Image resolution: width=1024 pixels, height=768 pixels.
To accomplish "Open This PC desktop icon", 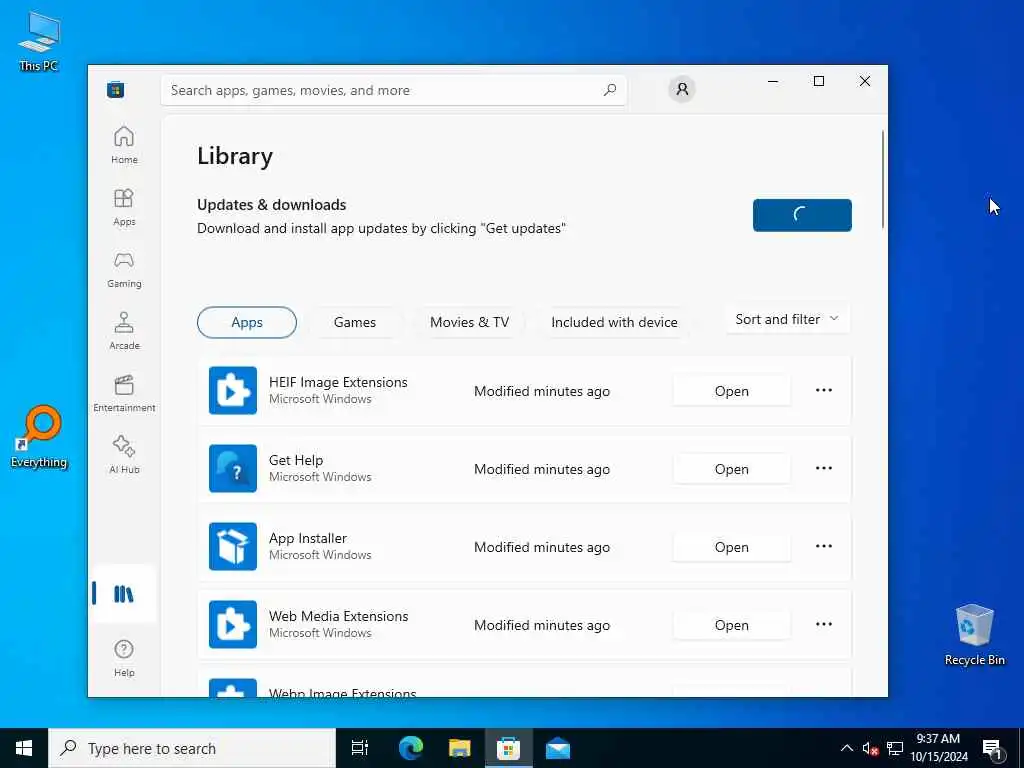I will pos(39,40).
